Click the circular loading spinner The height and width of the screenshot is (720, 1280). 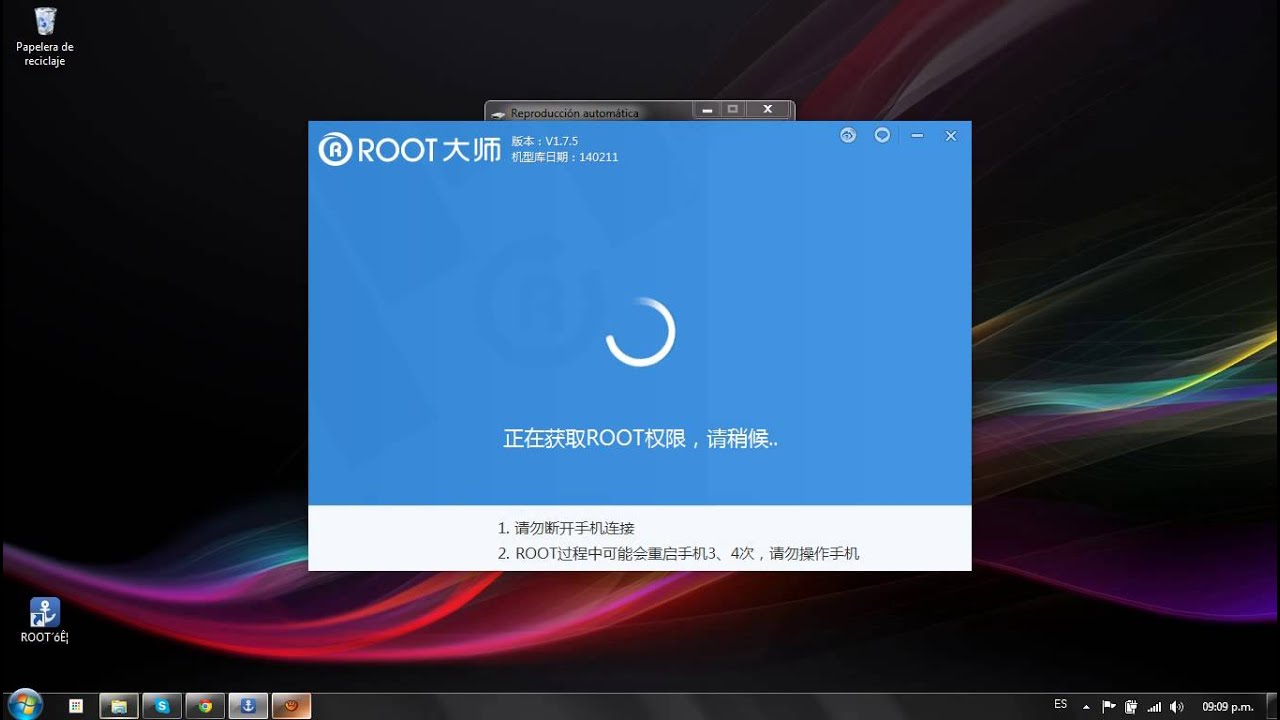(640, 332)
